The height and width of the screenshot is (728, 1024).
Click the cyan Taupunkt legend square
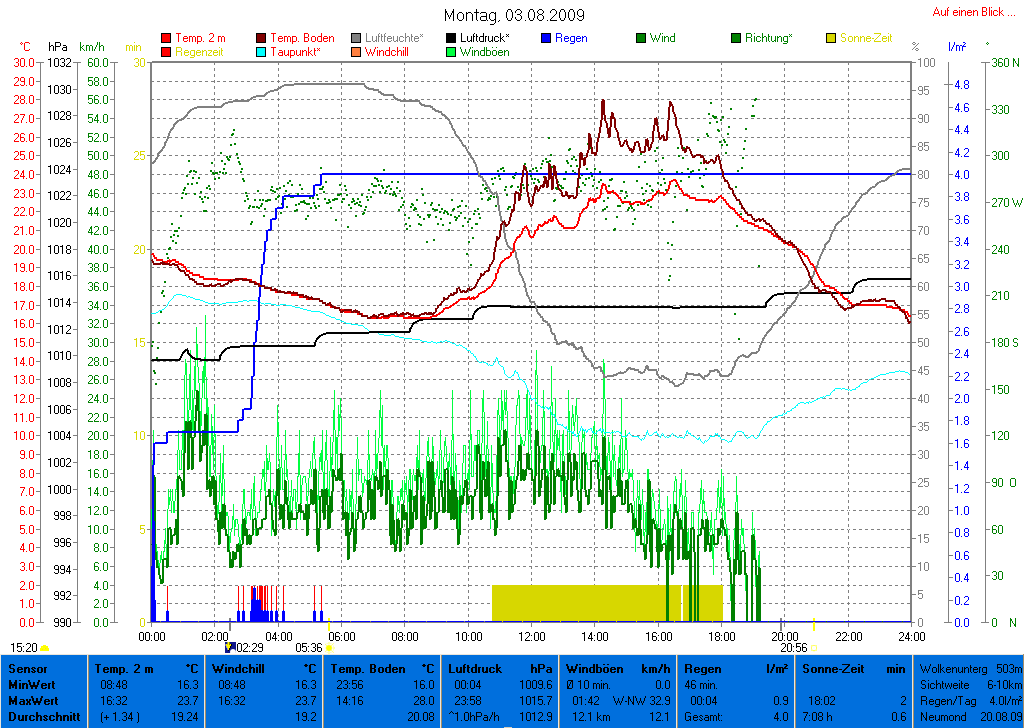[262, 52]
